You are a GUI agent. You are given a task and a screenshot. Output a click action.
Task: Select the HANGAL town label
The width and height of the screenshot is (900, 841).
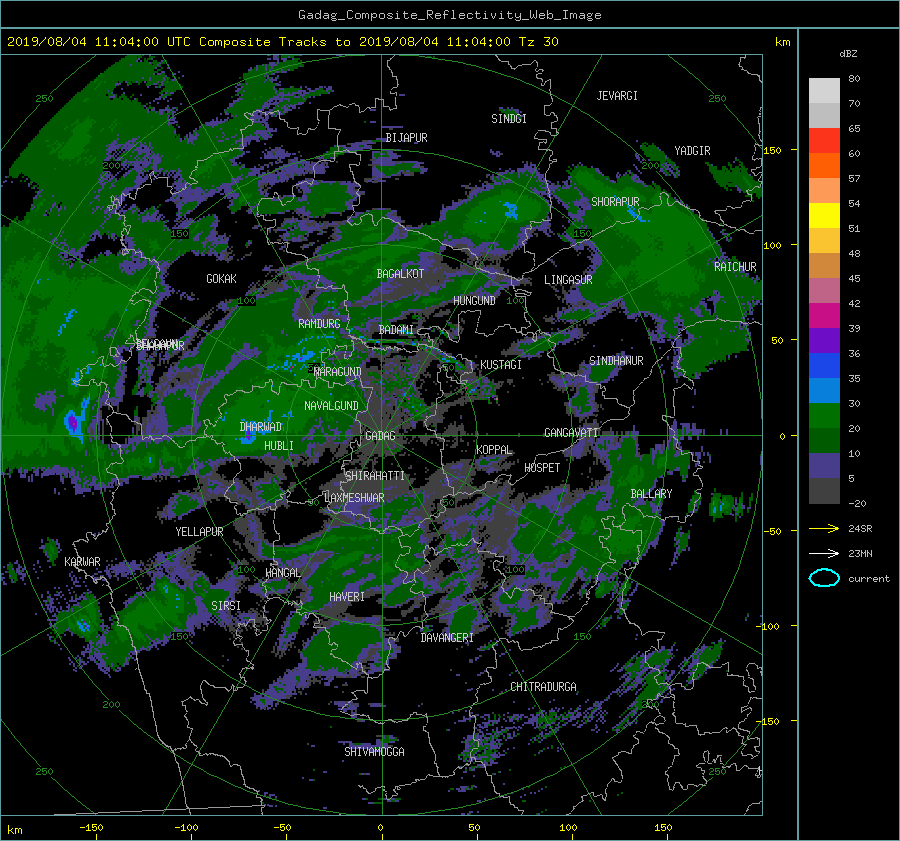pos(283,572)
